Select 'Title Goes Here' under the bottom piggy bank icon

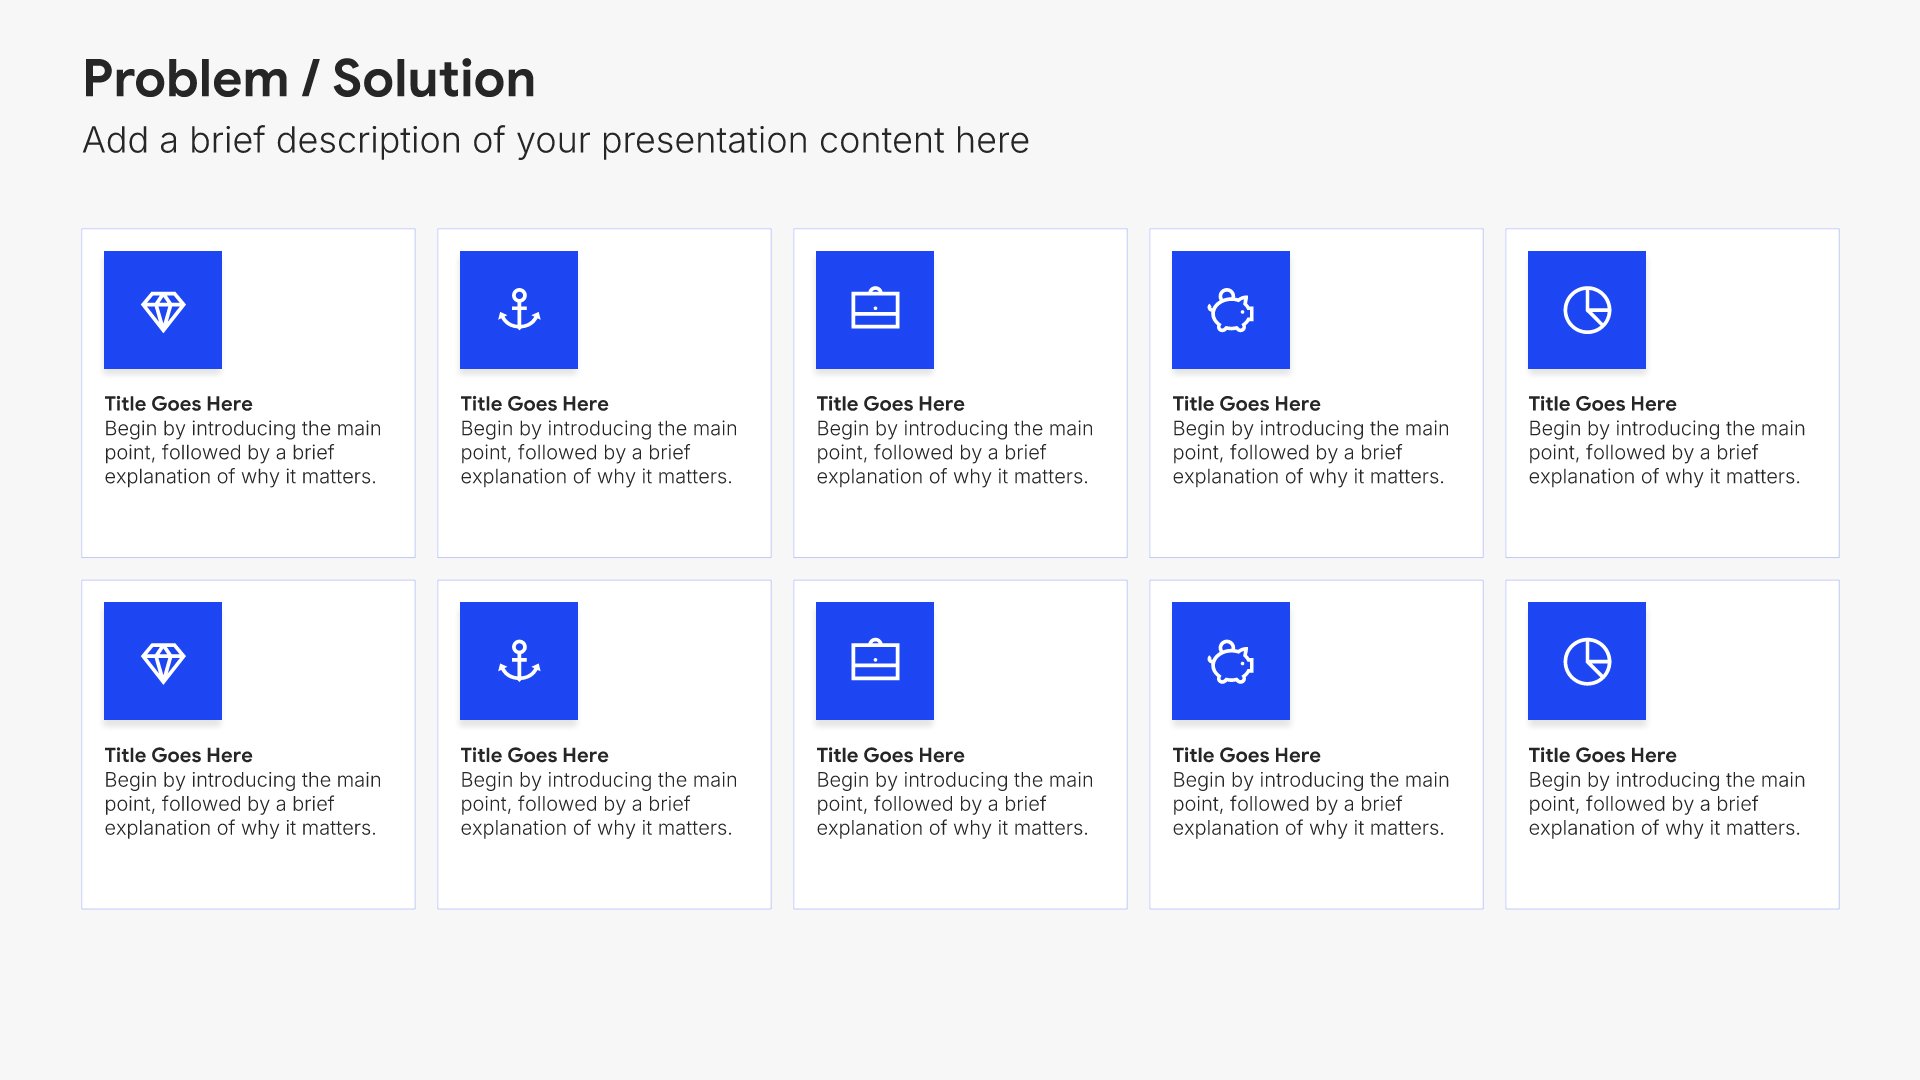click(1246, 755)
